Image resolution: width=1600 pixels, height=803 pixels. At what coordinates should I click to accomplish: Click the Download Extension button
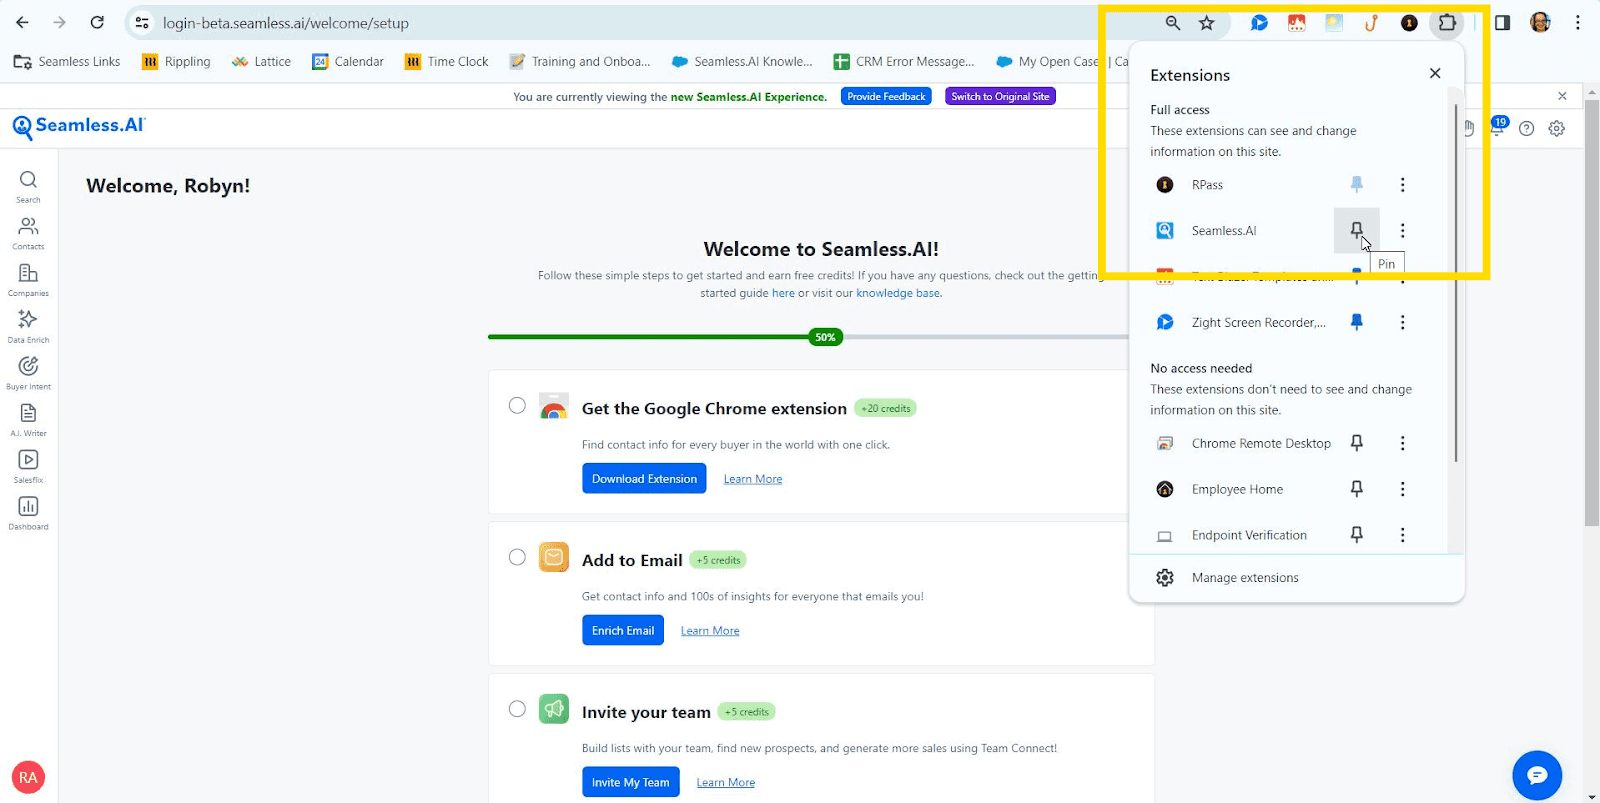point(644,478)
